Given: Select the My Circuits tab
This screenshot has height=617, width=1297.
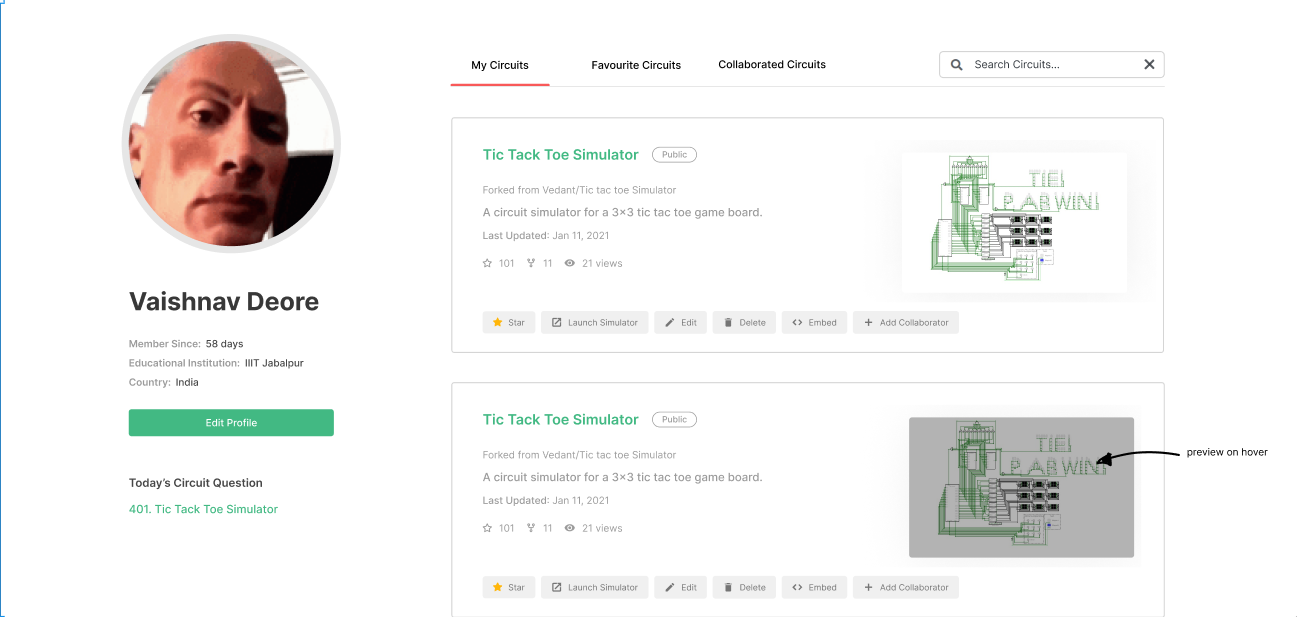Looking at the screenshot, I should [x=500, y=64].
